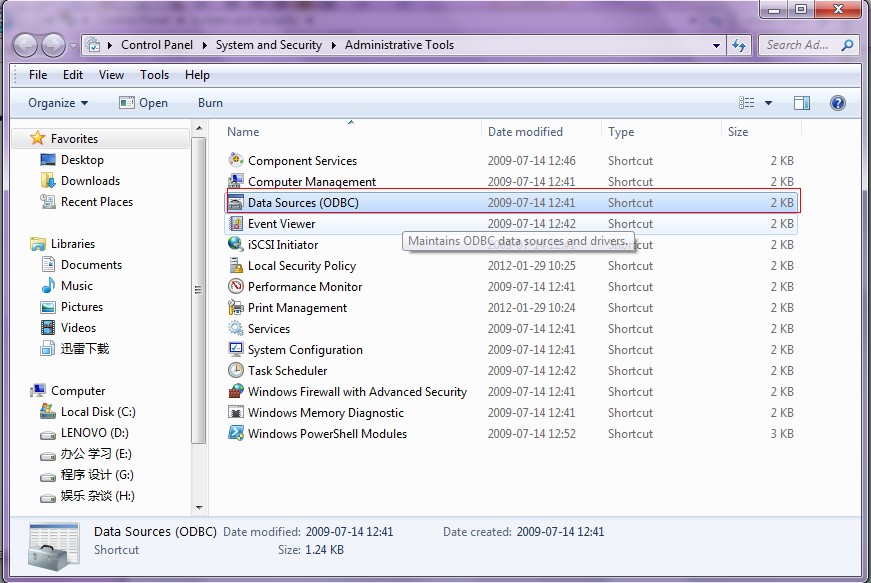The height and width of the screenshot is (583, 871).
Task: Click the Local Disk (C:) drive icon
Action: point(48,411)
